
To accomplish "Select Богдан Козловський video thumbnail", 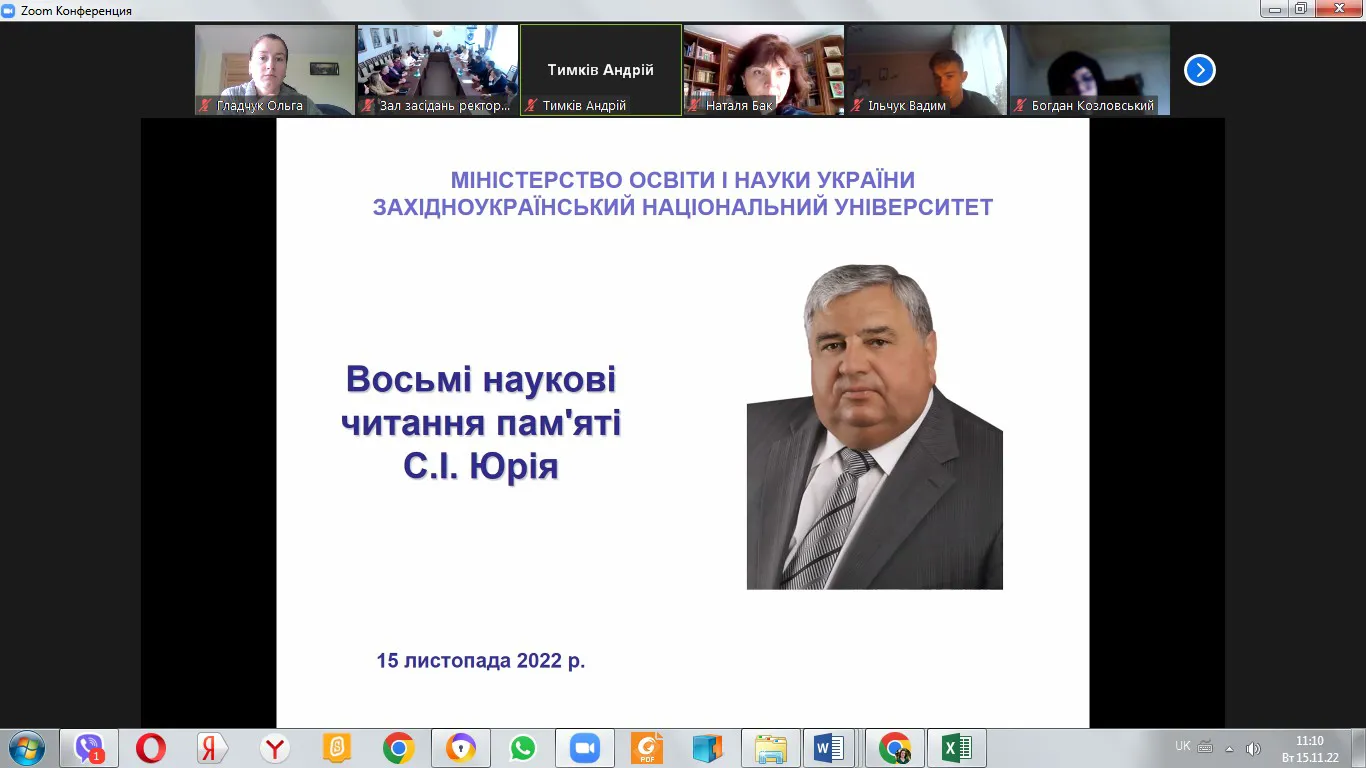I will click(x=1089, y=70).
